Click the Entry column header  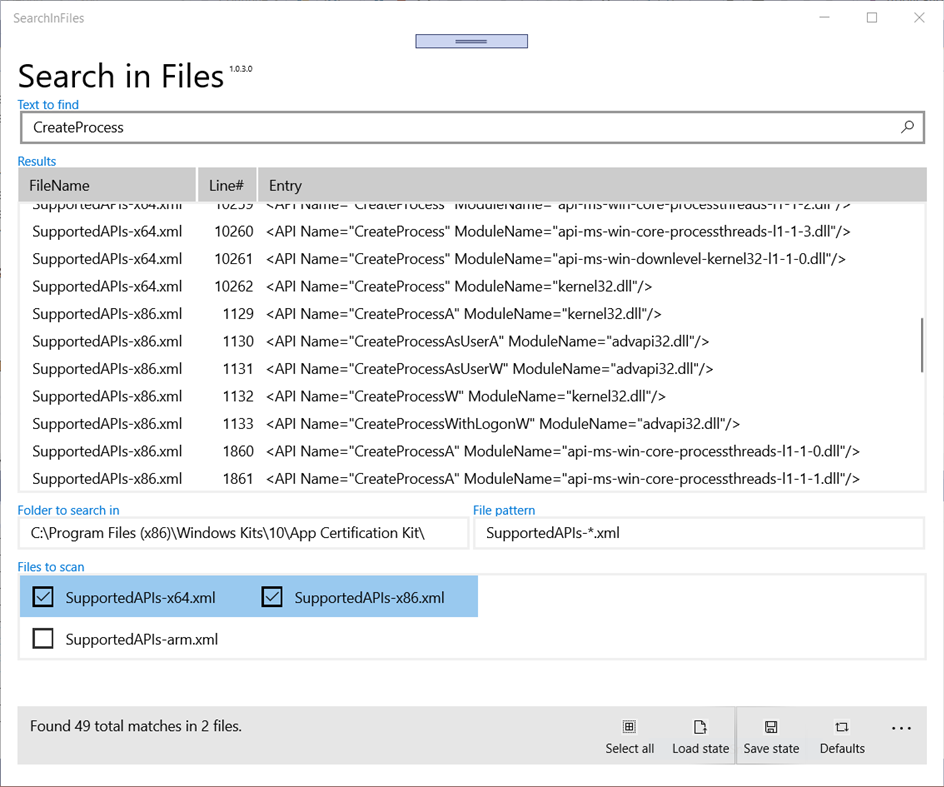(285, 185)
